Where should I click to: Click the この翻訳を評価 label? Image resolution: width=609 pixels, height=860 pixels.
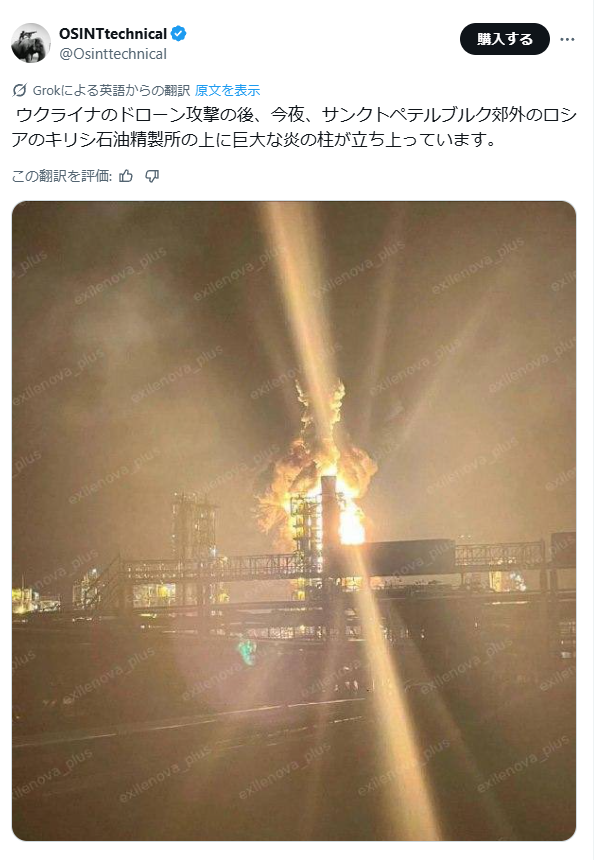62,176
